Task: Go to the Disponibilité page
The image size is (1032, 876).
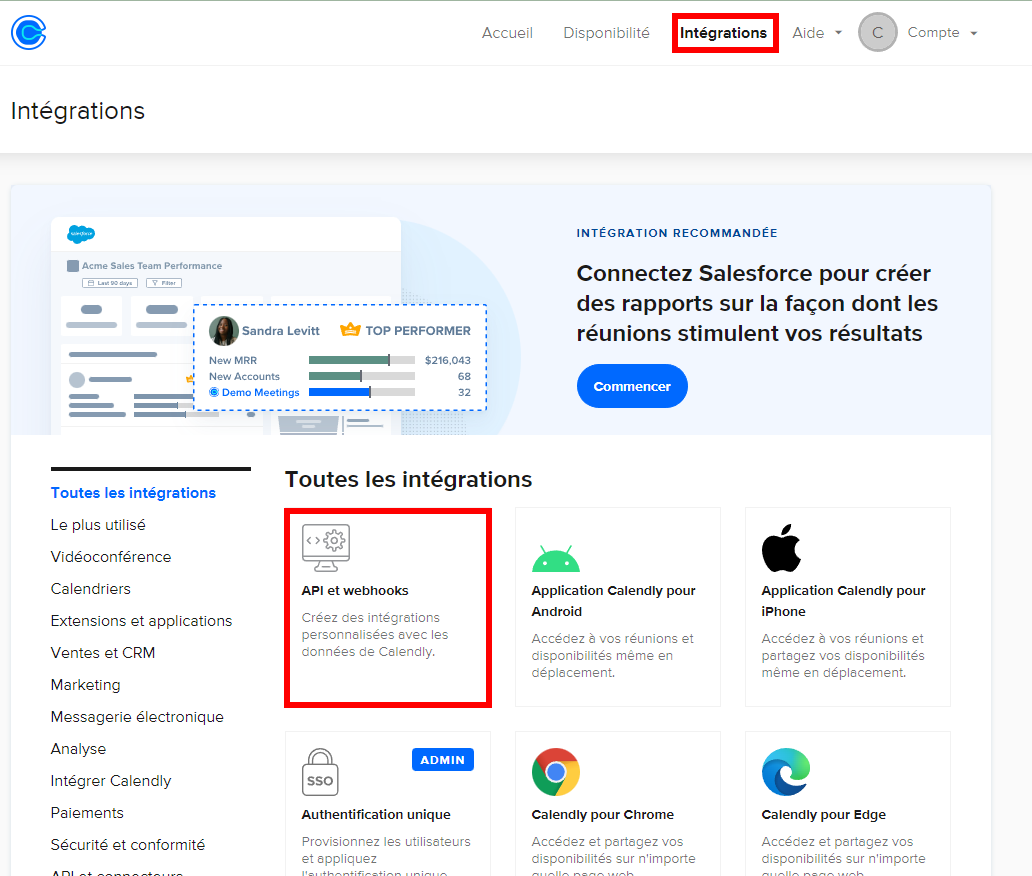Action: pos(606,33)
